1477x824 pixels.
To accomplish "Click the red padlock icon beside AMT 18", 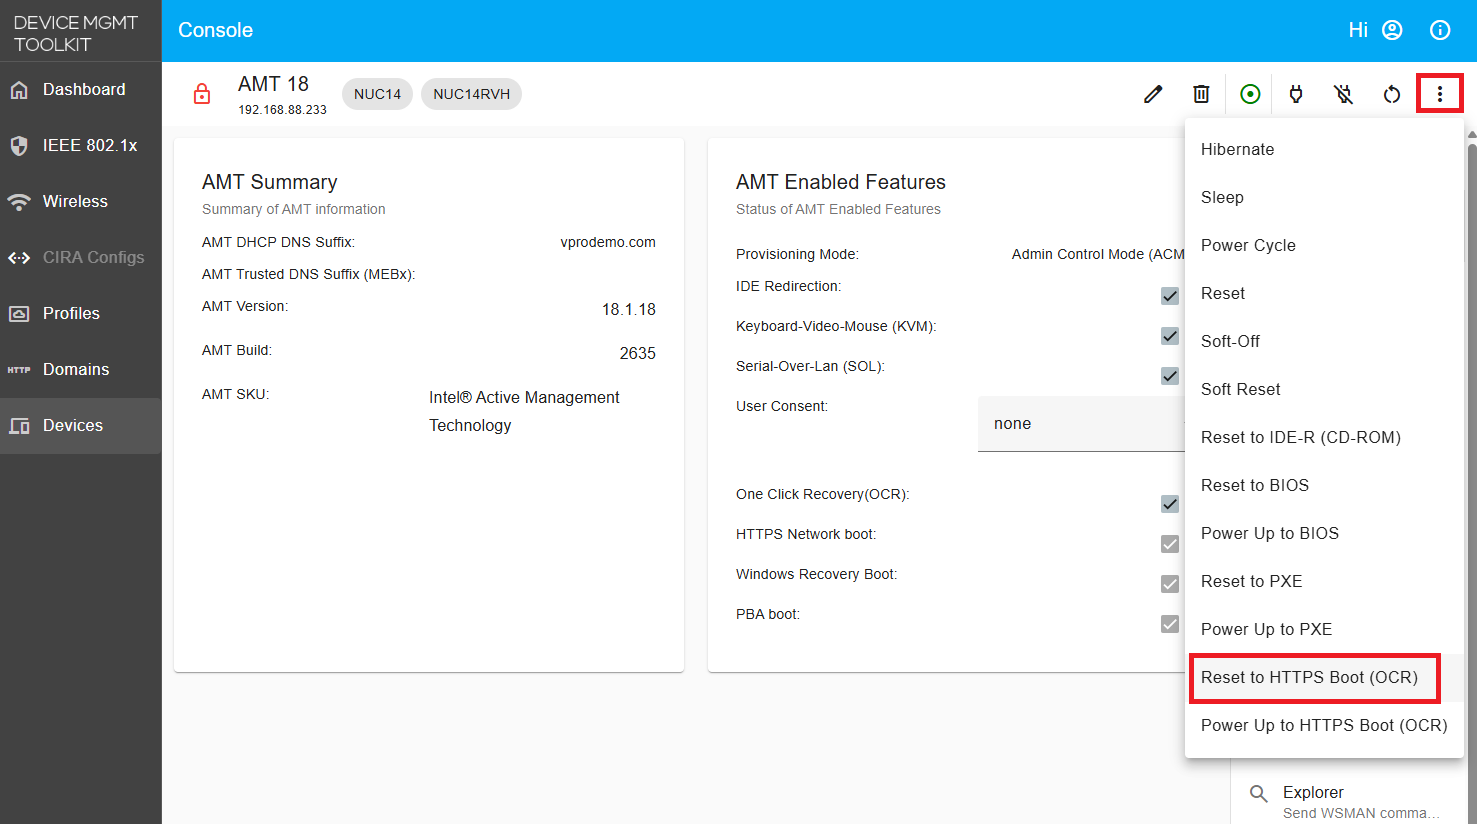I will [x=201, y=93].
